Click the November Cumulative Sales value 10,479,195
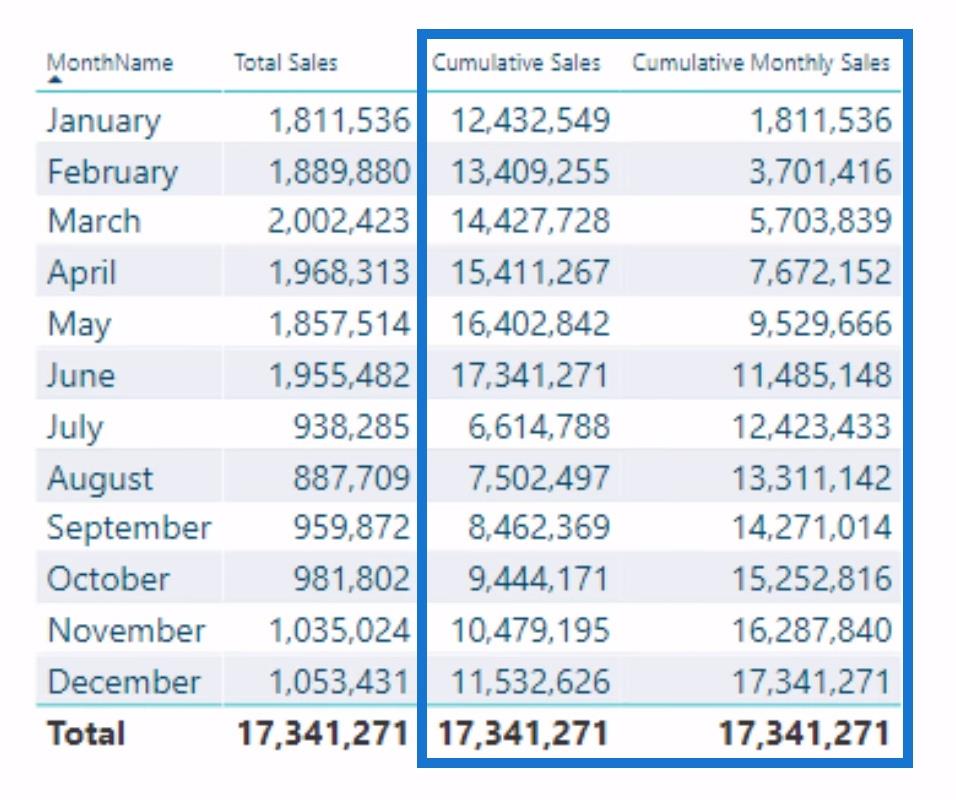Screen dimensions: 956x800 [x=530, y=630]
